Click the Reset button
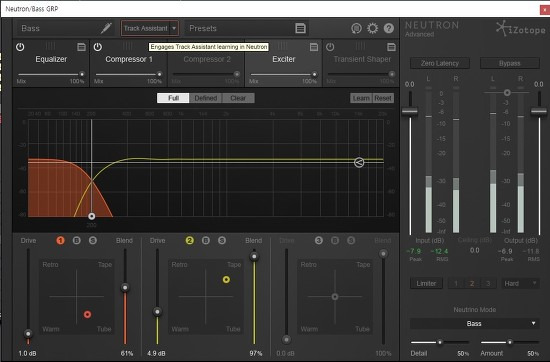Viewport: 550px width, 362px height. click(383, 98)
